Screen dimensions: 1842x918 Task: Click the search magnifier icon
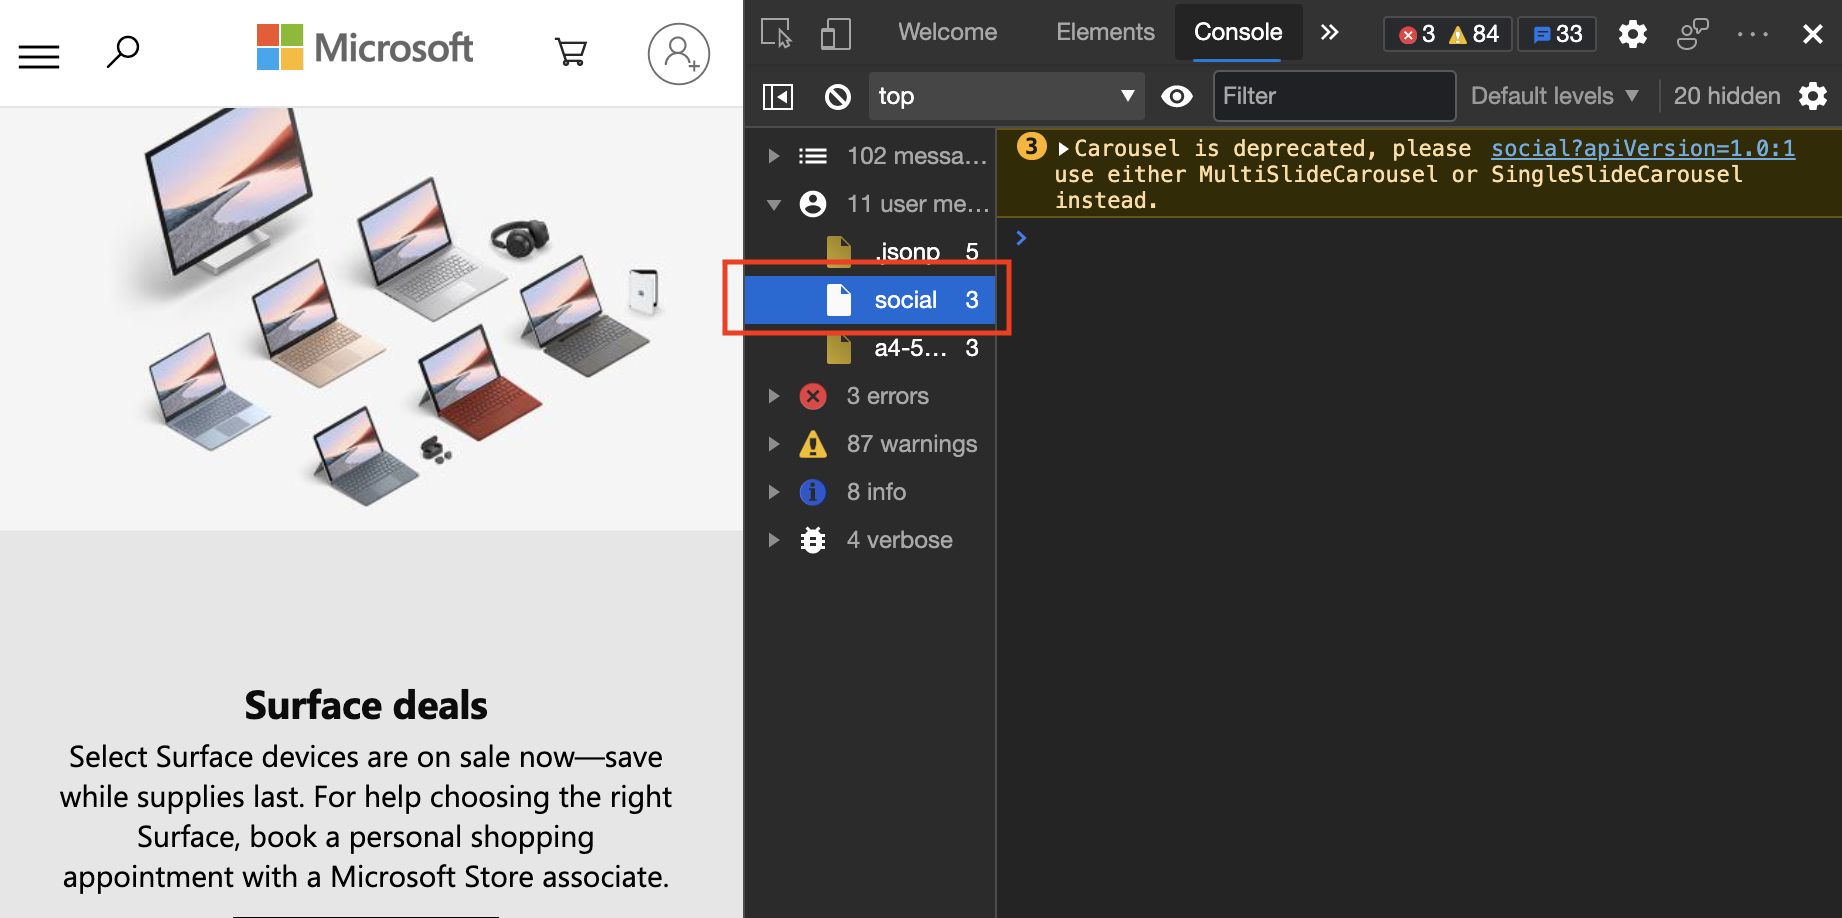click(123, 52)
